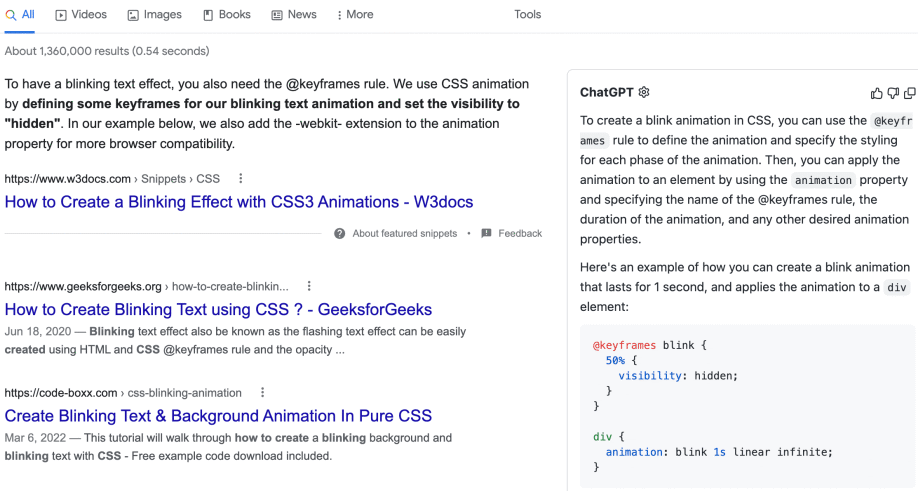Click the www.w3docs.com breadcrumb URL
Viewport: 918px width, 491px height.
tap(67, 178)
